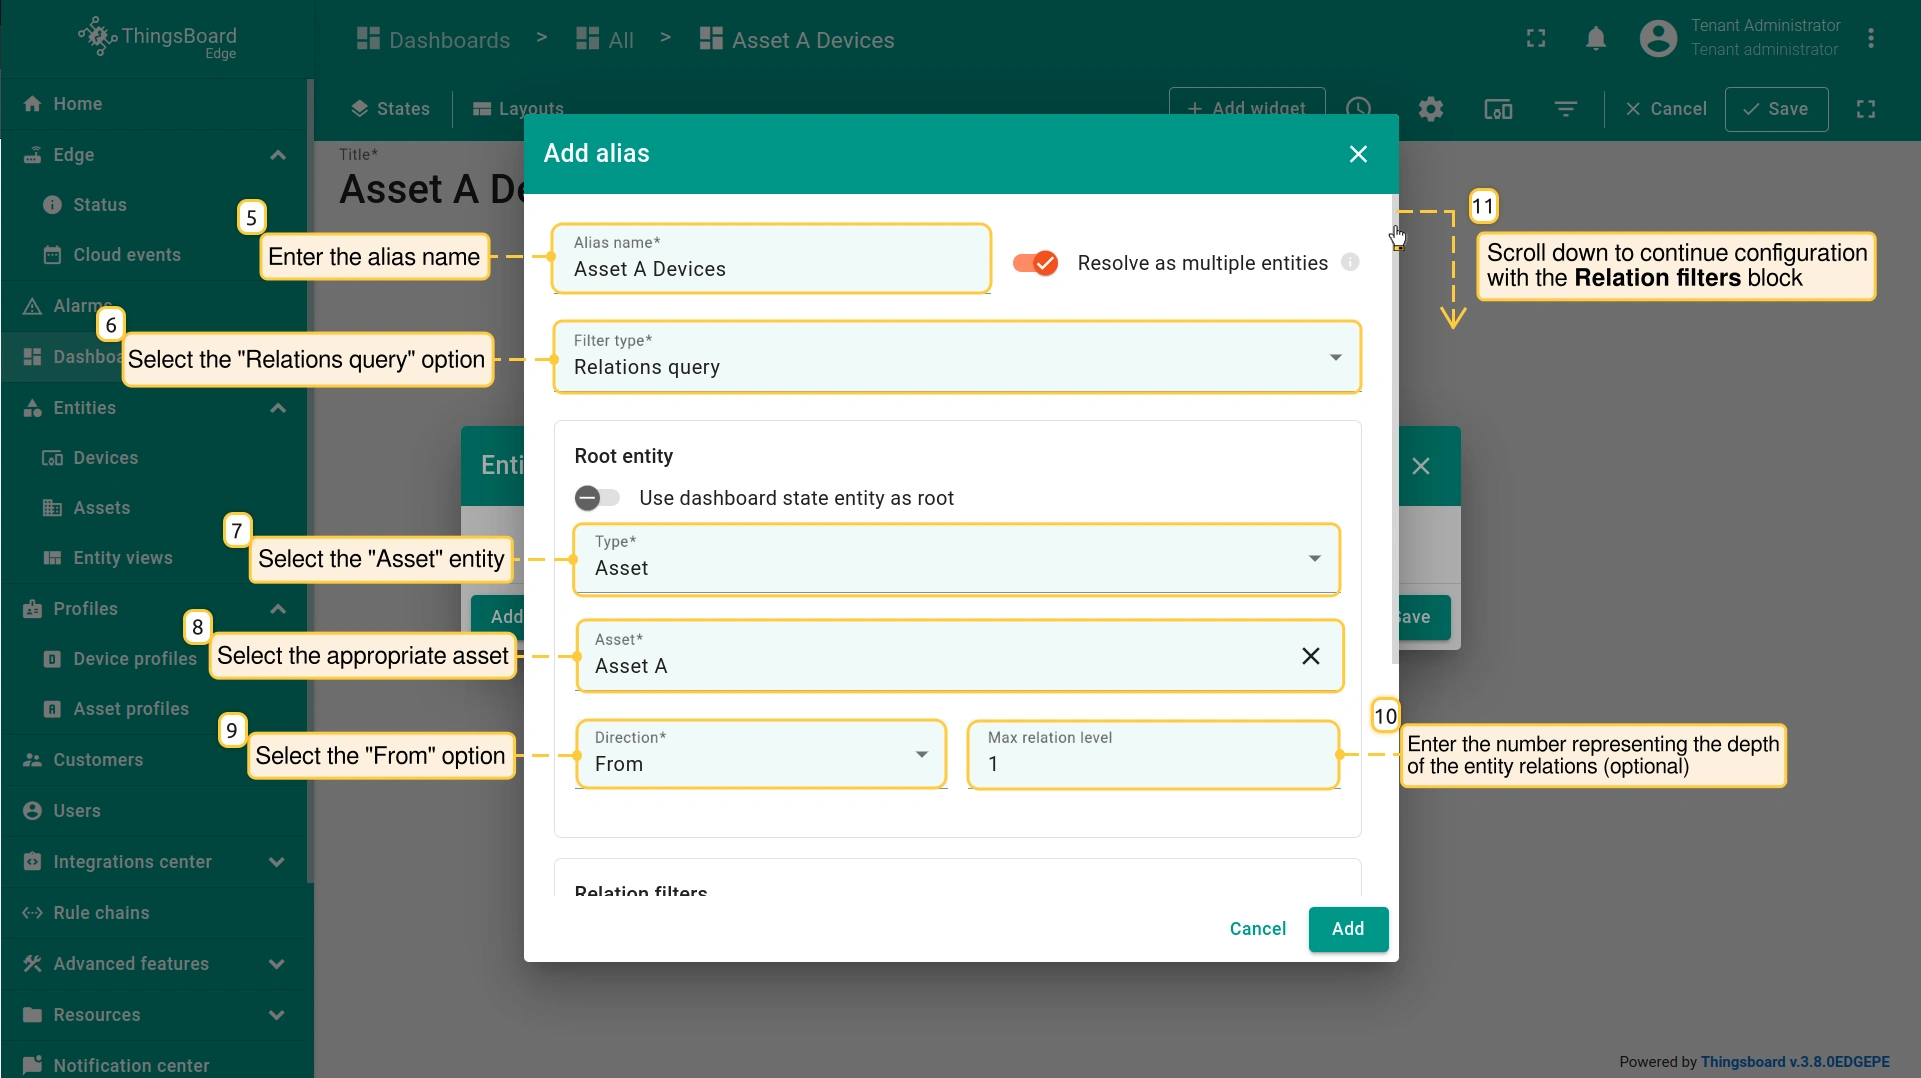
Task: Open the user account avatar icon
Action: coord(1657,39)
